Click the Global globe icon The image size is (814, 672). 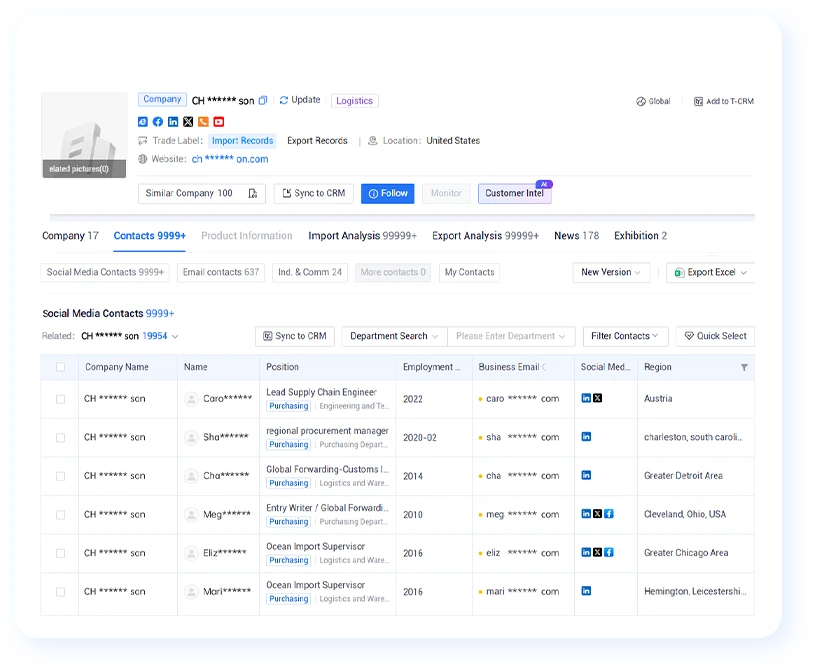tap(641, 101)
